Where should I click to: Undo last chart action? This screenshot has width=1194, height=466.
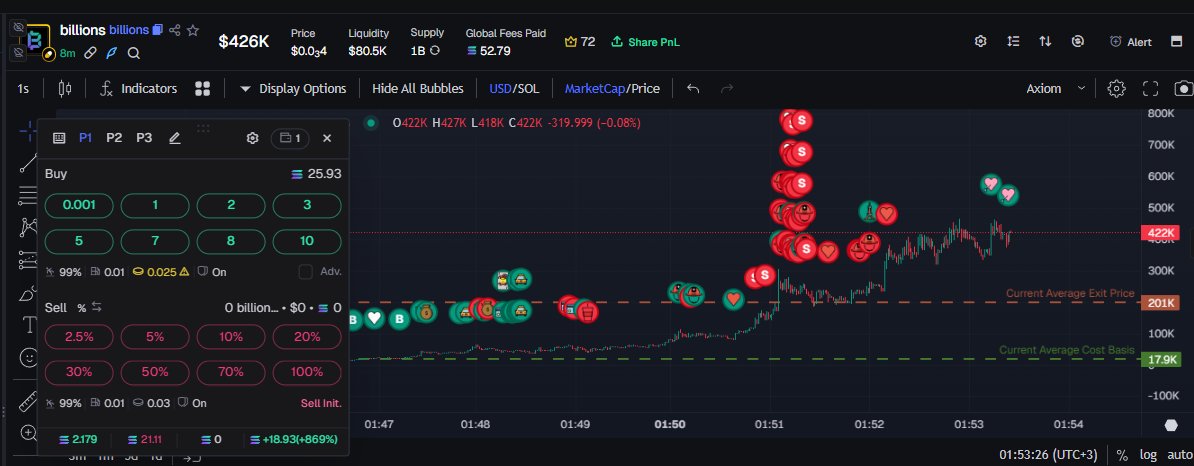(693, 89)
